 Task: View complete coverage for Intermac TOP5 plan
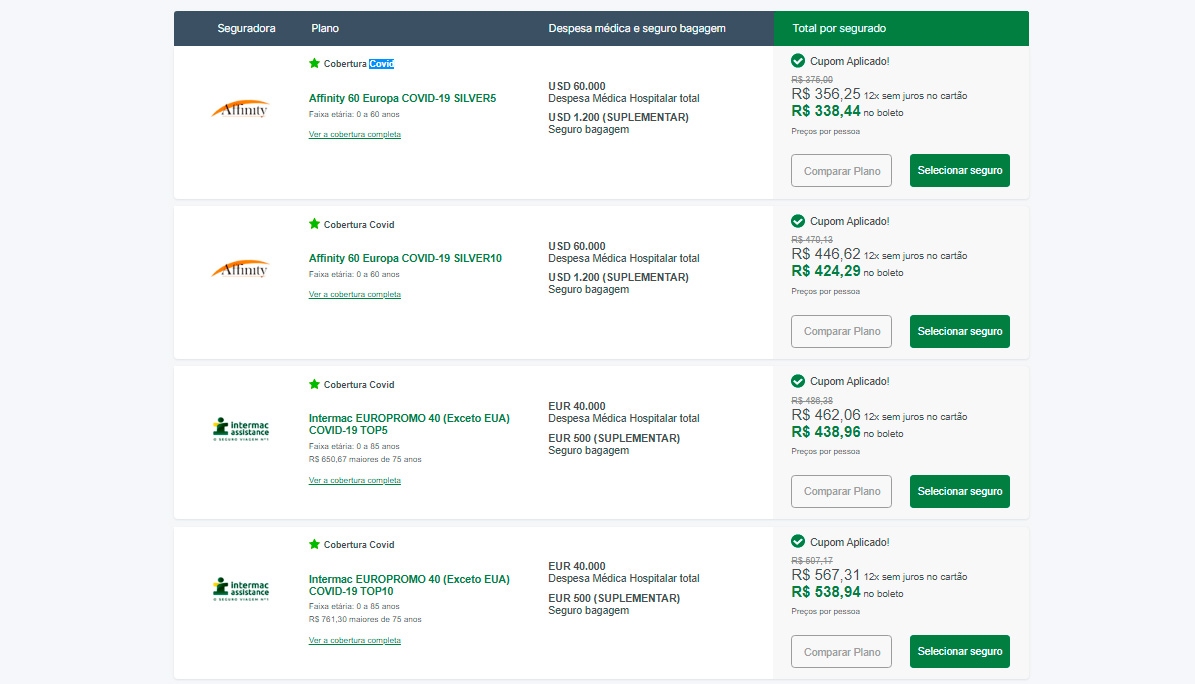(x=354, y=480)
